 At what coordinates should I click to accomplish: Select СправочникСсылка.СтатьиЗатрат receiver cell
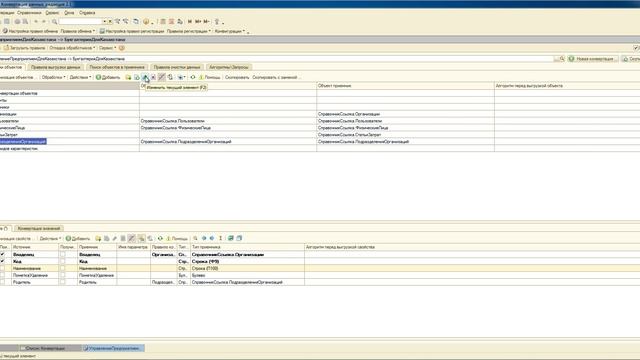pos(405,135)
